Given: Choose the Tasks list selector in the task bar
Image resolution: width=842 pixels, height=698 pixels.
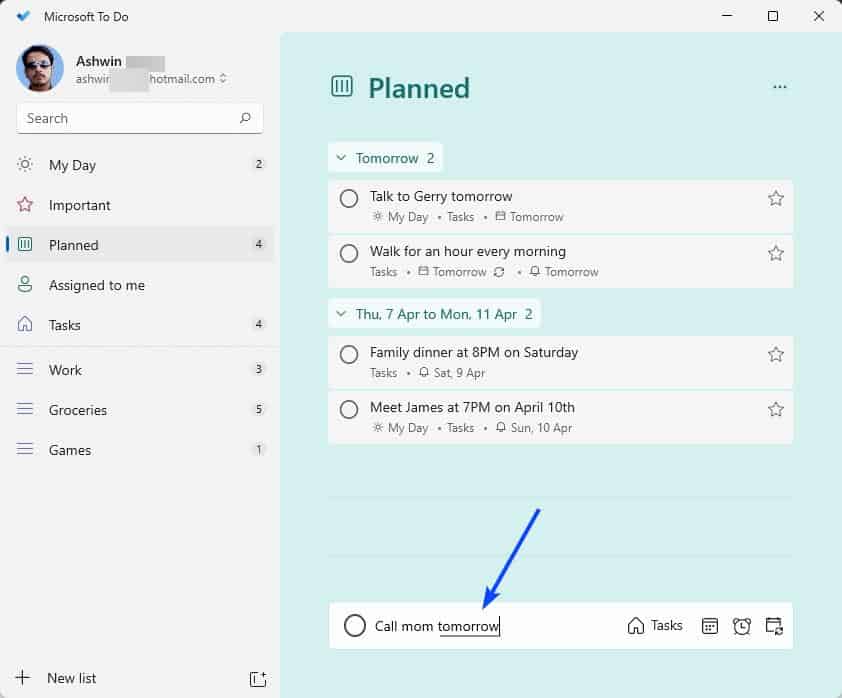Looking at the screenshot, I should tap(655, 626).
